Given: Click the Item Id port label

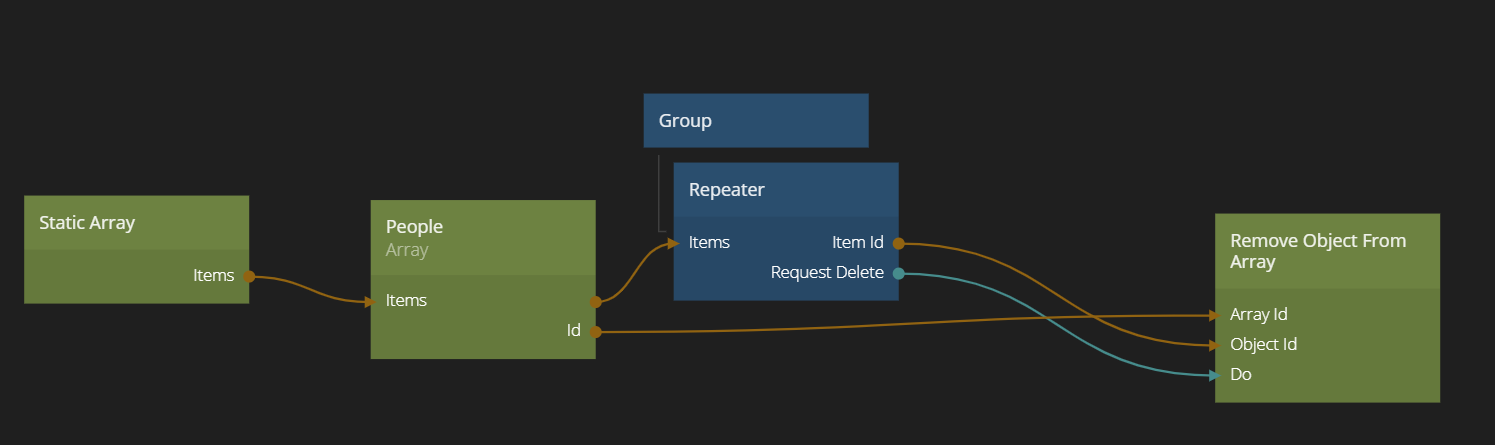Looking at the screenshot, I should click(x=858, y=243).
